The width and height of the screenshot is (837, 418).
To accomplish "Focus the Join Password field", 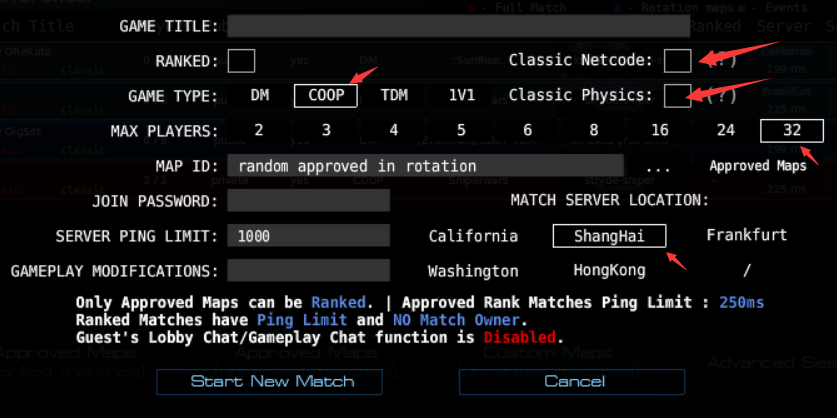I will (x=308, y=201).
